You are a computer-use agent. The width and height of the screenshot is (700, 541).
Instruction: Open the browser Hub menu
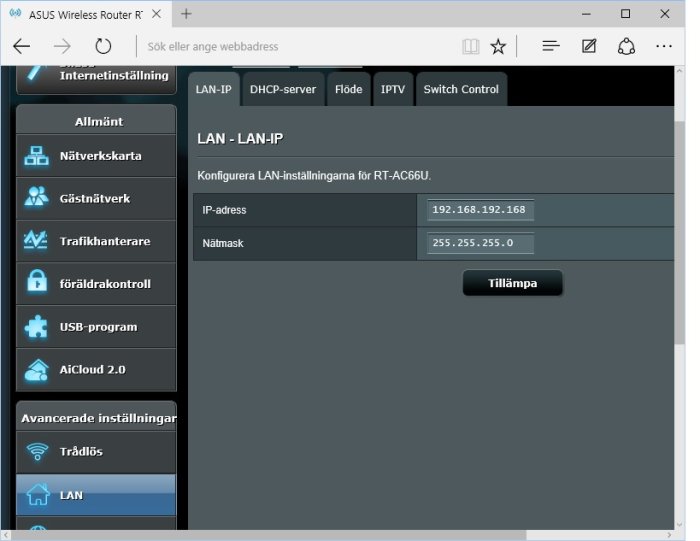[550, 46]
